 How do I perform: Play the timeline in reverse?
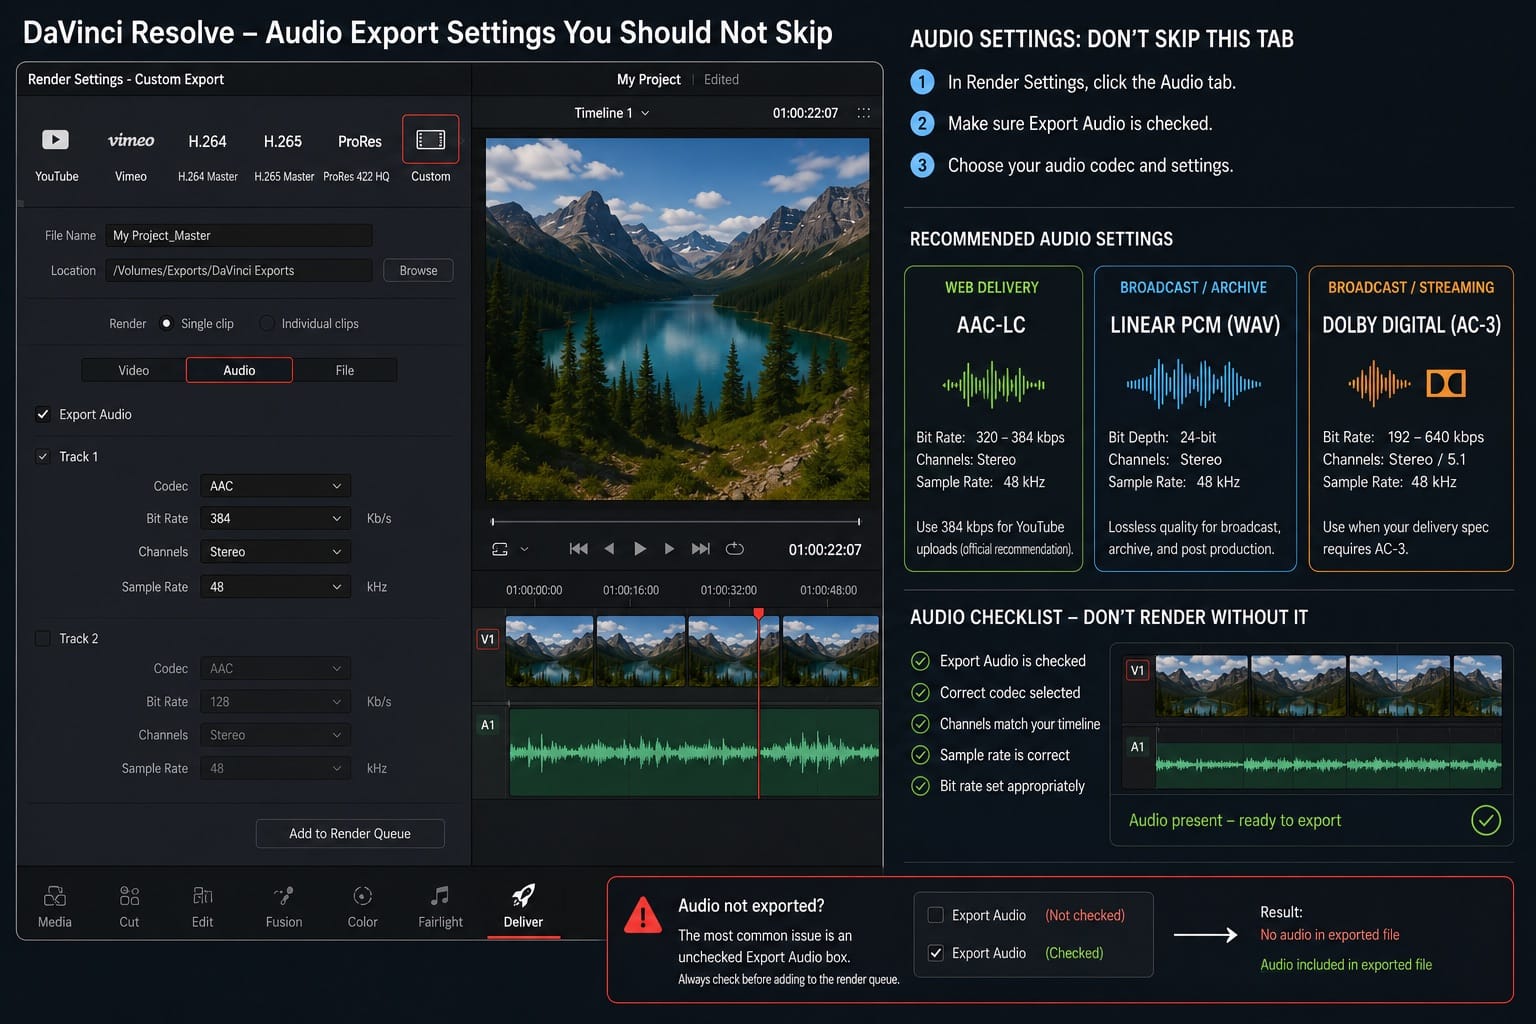tap(609, 548)
